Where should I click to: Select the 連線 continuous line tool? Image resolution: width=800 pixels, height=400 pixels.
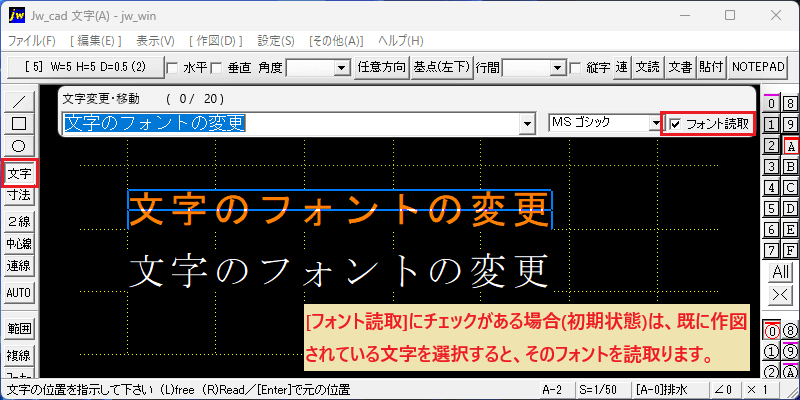coord(19,266)
